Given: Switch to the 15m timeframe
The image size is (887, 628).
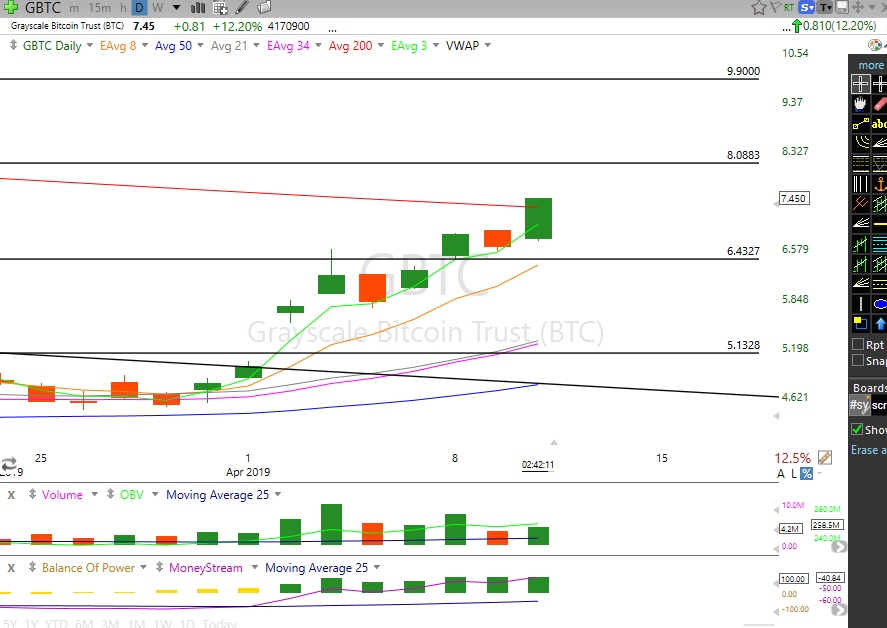Looking at the screenshot, I should coord(100,8).
